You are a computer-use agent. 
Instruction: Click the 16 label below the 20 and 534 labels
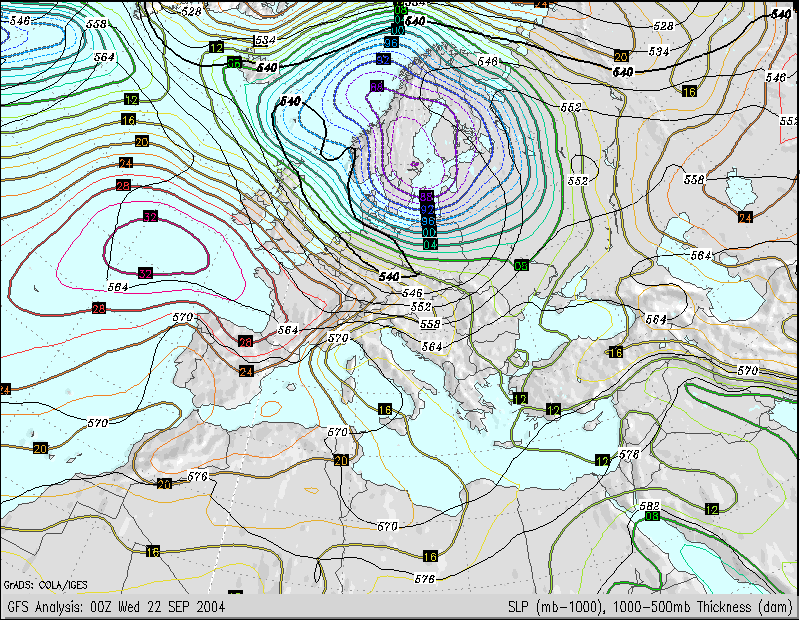688,92
